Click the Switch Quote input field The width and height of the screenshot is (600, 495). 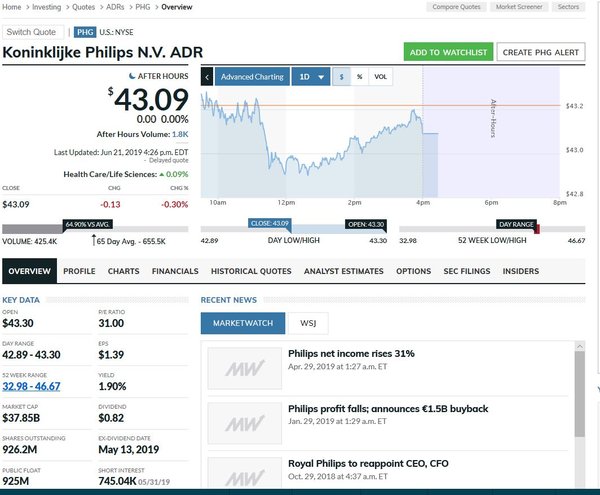point(34,33)
